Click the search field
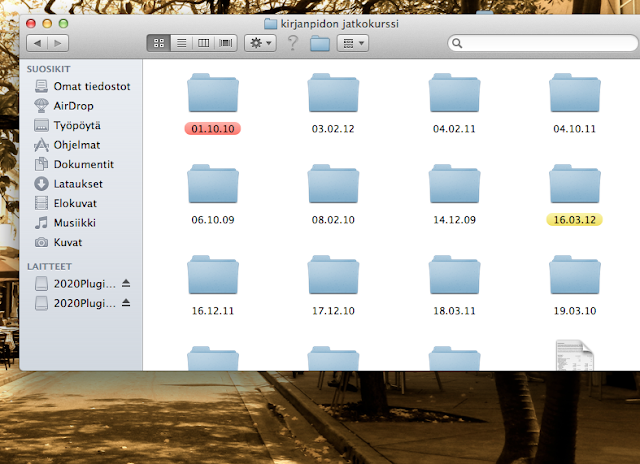This screenshot has height=464, width=640. (543, 43)
